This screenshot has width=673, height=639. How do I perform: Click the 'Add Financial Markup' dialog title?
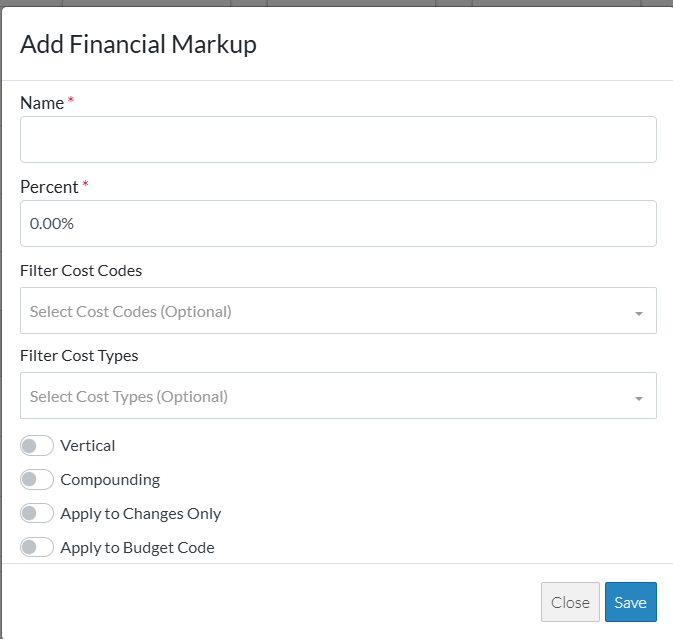(138, 44)
